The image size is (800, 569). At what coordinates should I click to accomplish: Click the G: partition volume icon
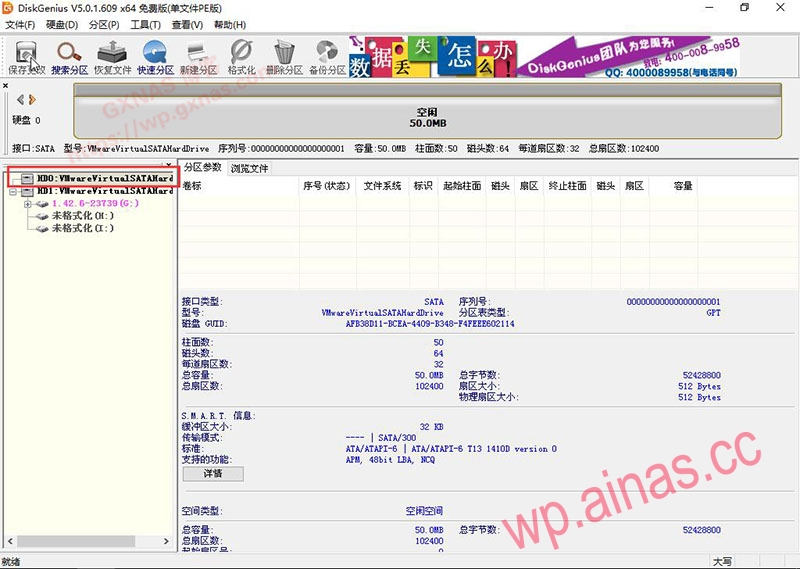[42, 204]
